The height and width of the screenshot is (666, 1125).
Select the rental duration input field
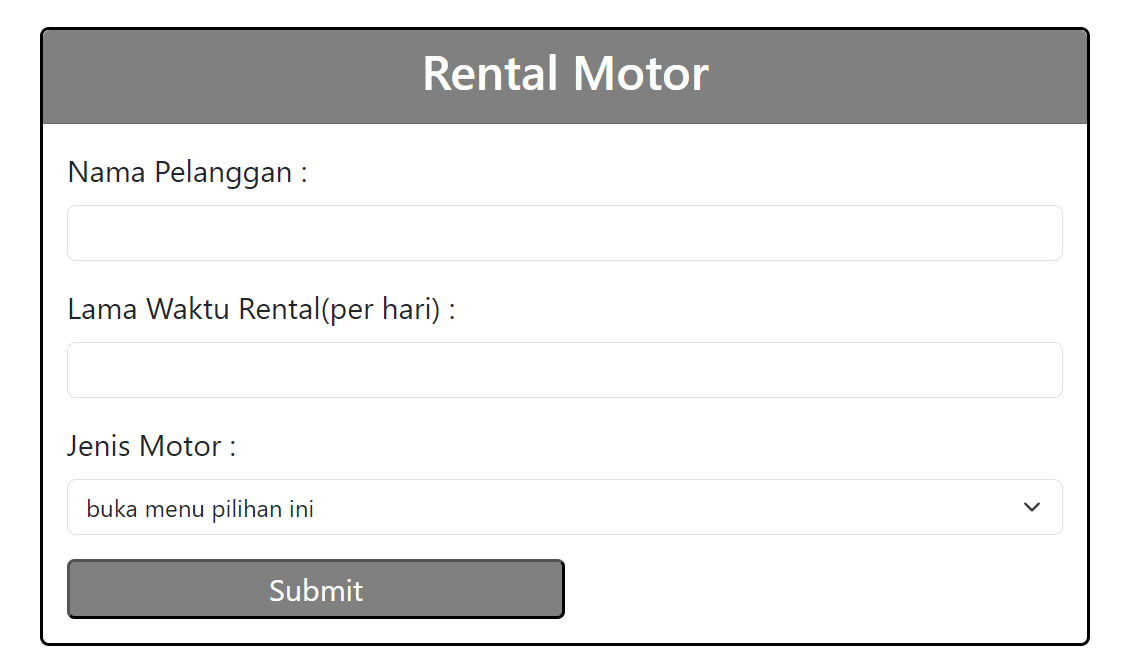[x=564, y=370]
